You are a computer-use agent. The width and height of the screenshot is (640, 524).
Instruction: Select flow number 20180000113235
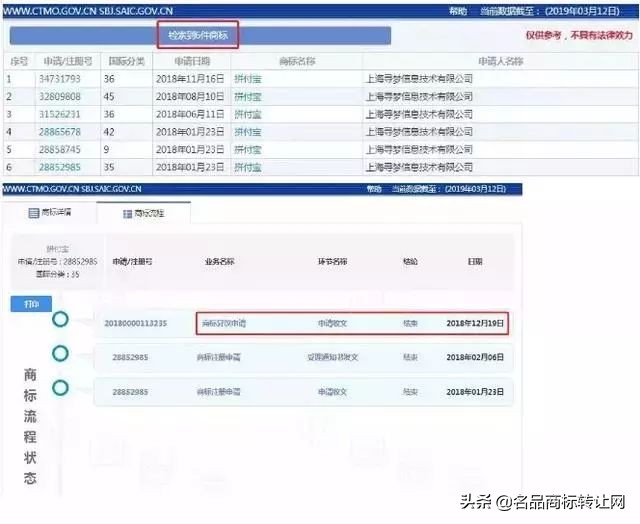click(136, 323)
